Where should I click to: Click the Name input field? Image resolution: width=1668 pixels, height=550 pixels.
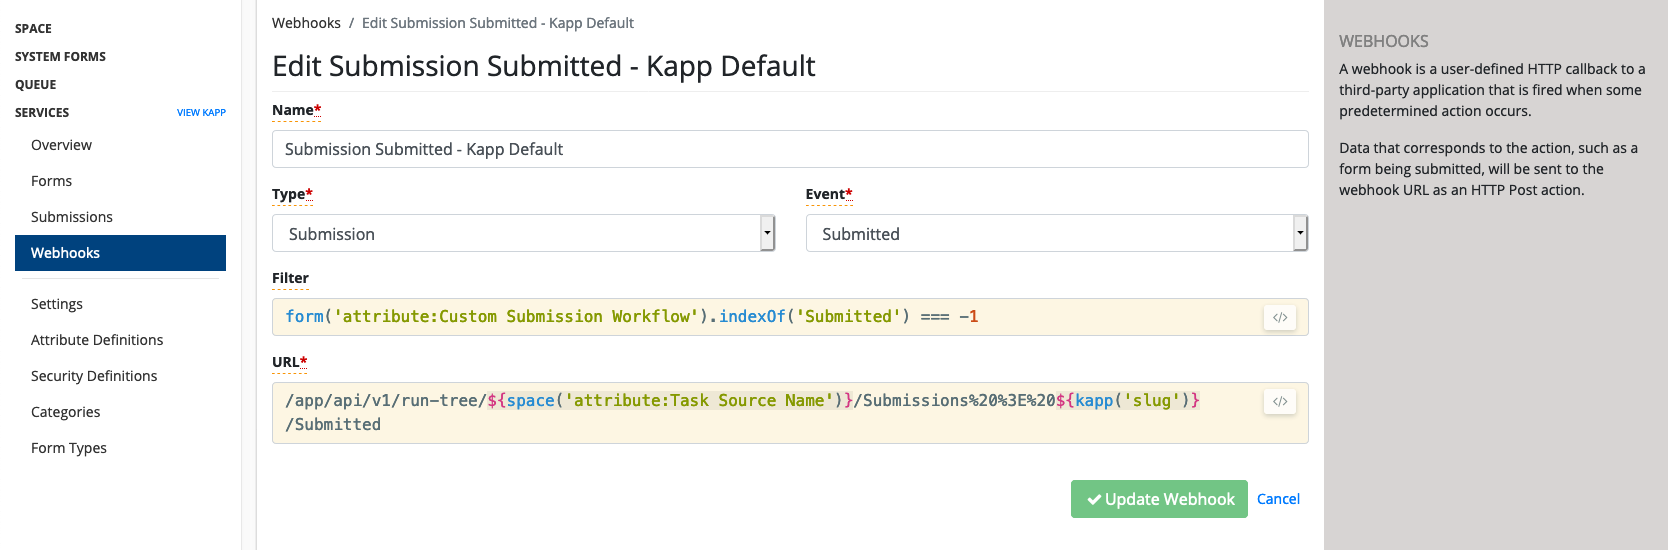[789, 149]
